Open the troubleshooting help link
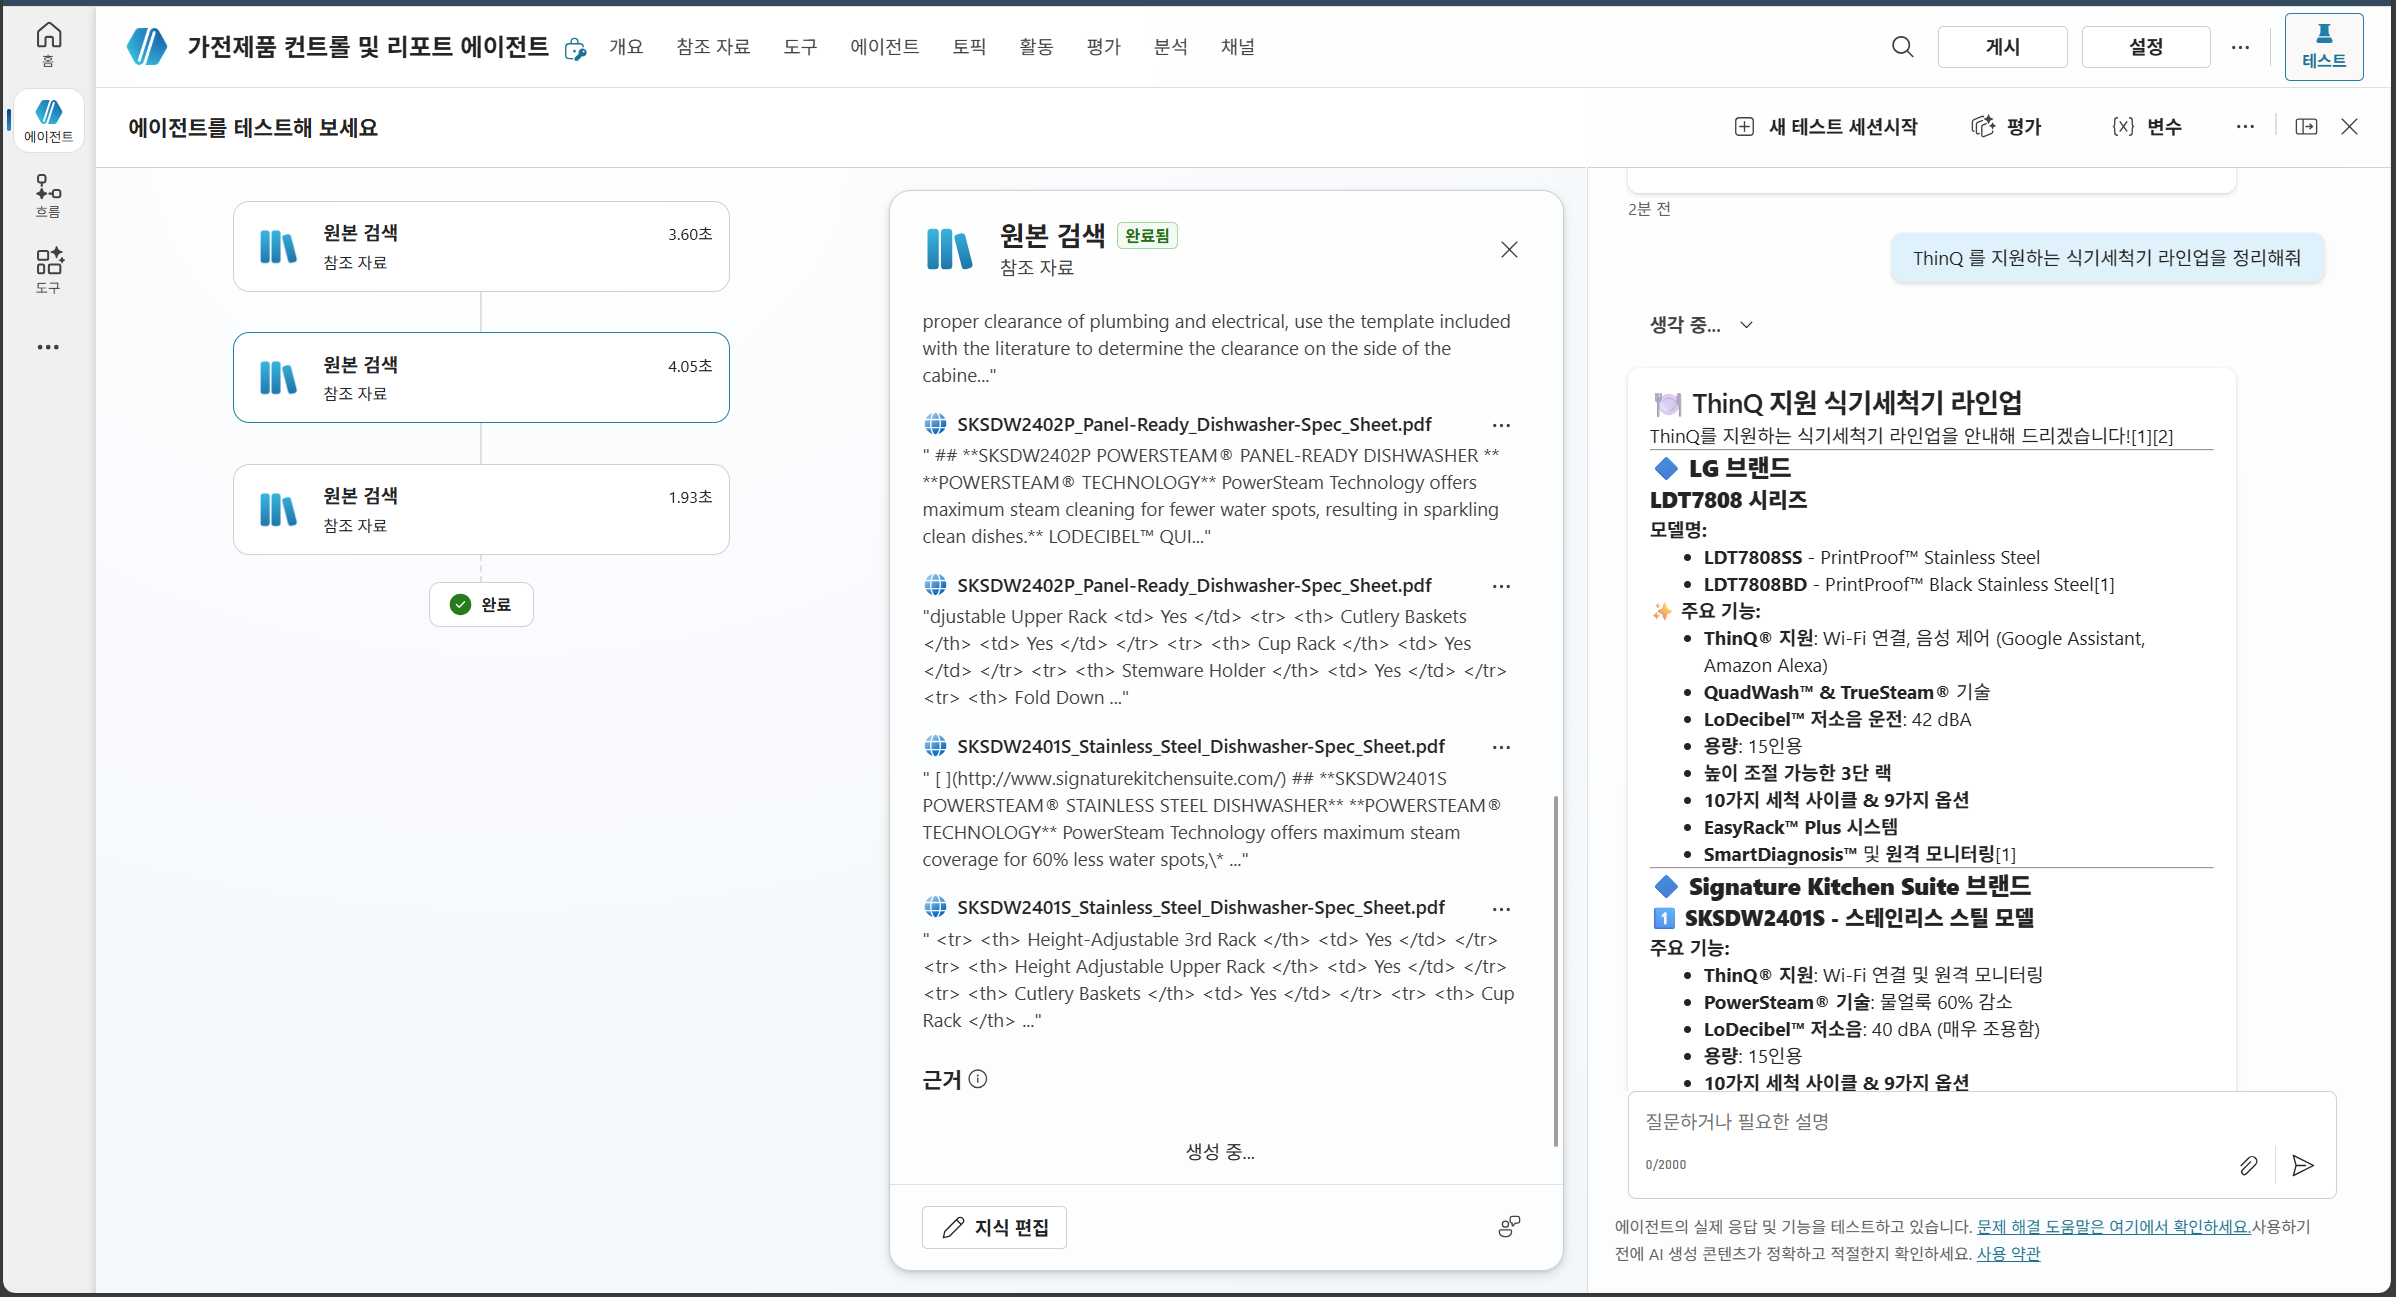Screen dimensions: 2396x1297 click(x=2114, y=1227)
